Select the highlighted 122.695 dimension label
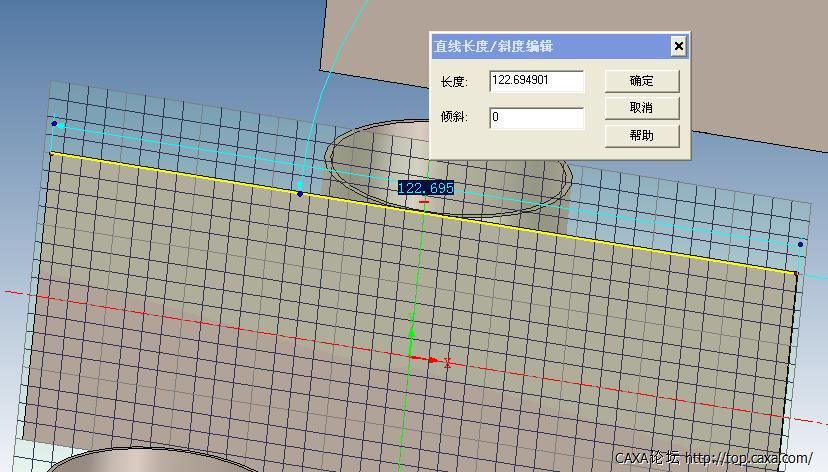This screenshot has width=828, height=472. [x=426, y=188]
